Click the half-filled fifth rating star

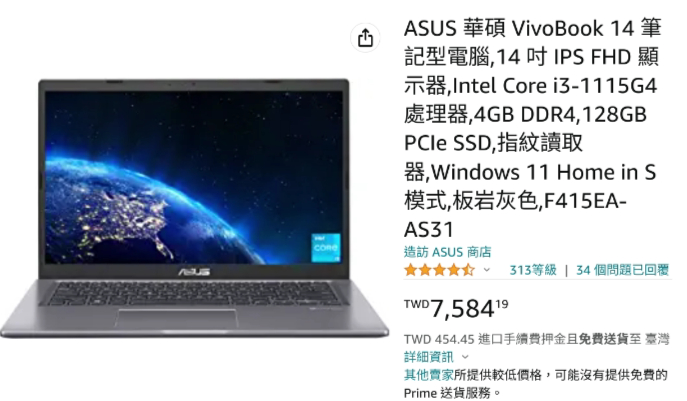pyautogui.click(x=468, y=270)
